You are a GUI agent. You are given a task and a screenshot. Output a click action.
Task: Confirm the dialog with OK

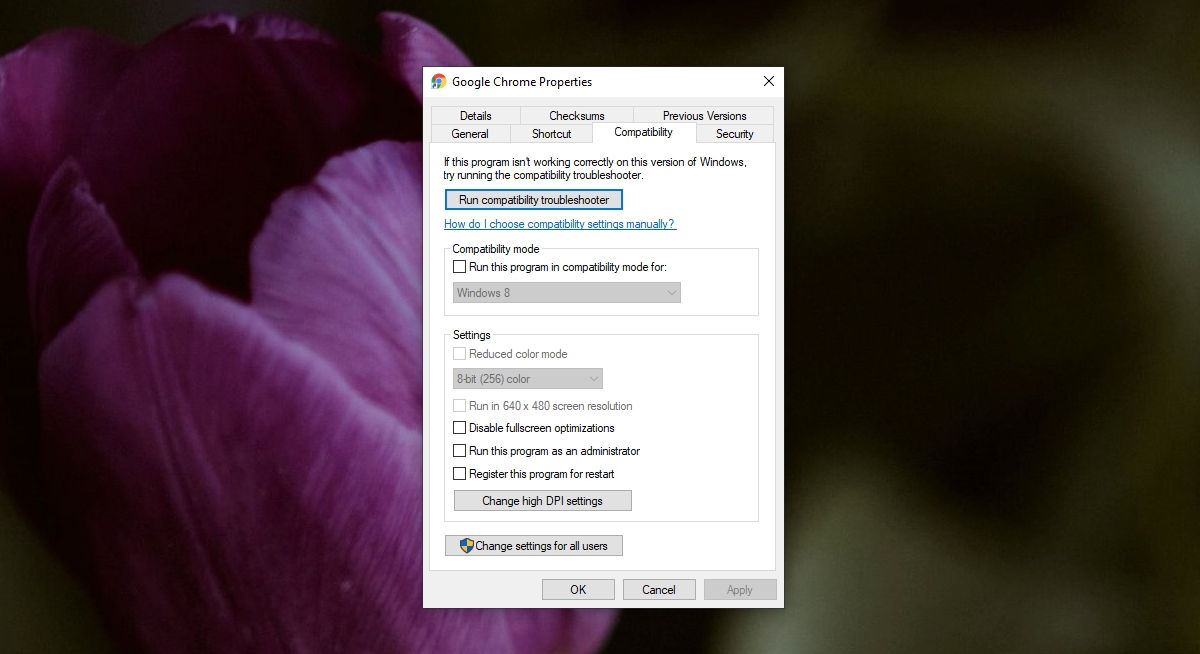578,590
